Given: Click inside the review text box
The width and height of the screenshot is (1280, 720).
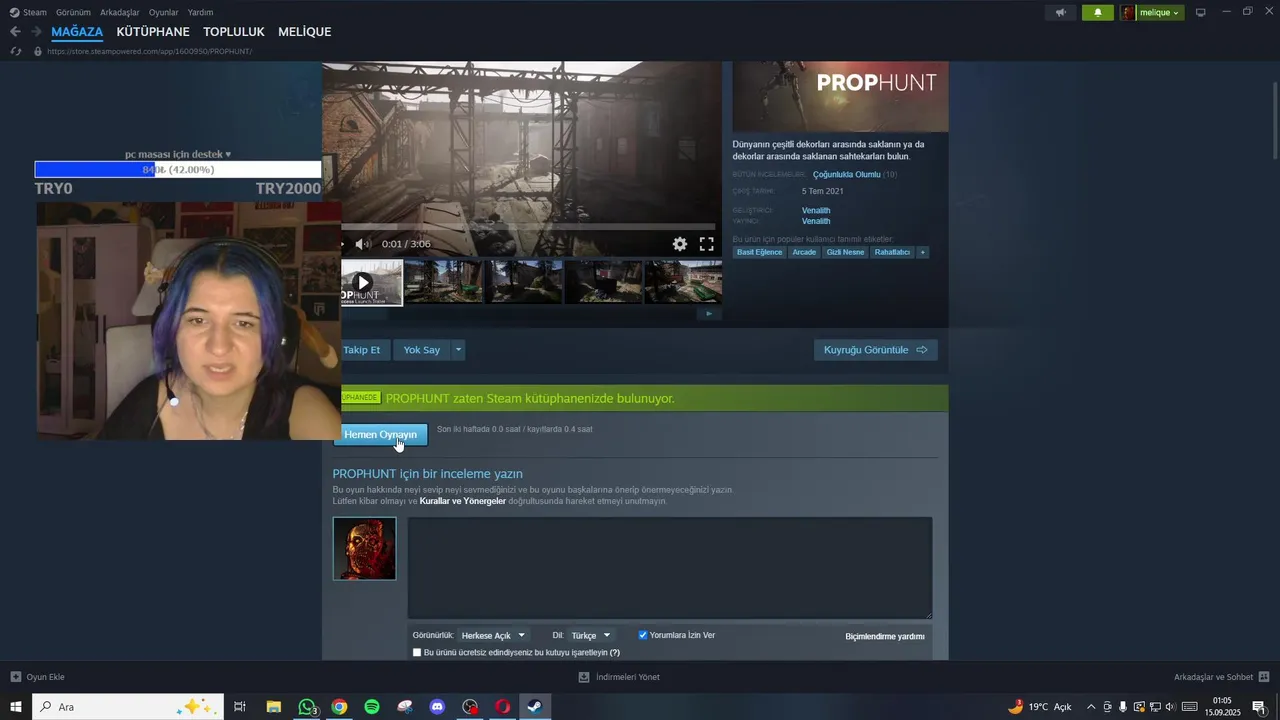Looking at the screenshot, I should (670, 567).
